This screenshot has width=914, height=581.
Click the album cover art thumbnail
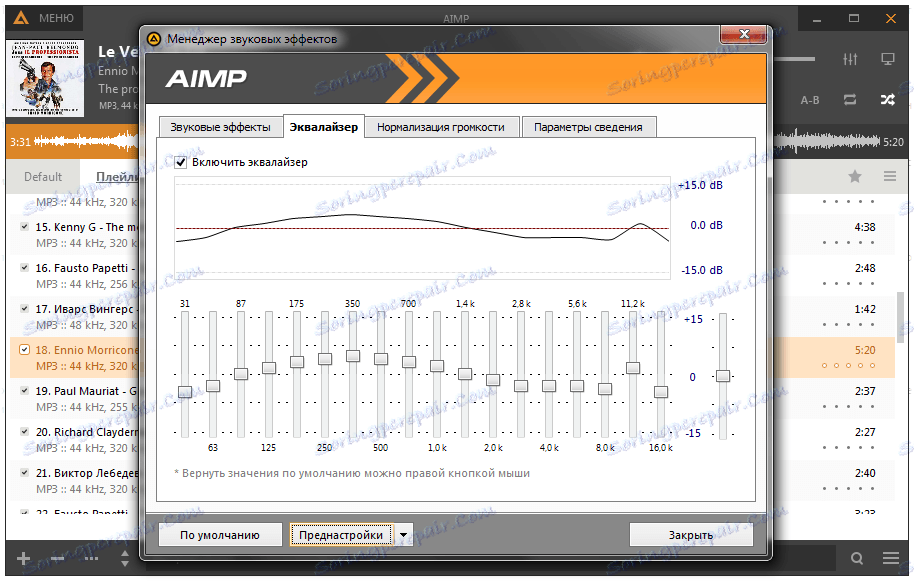coord(47,78)
